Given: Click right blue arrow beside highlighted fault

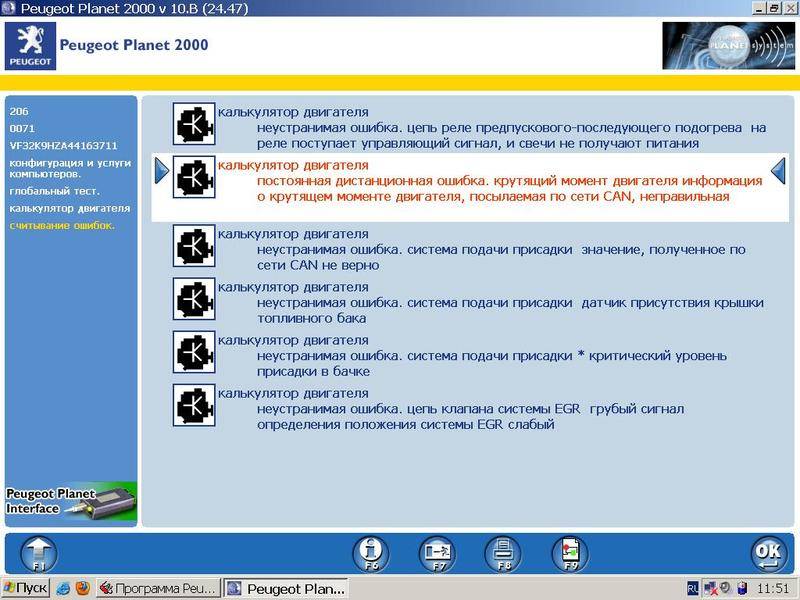Looking at the screenshot, I should pos(779,174).
